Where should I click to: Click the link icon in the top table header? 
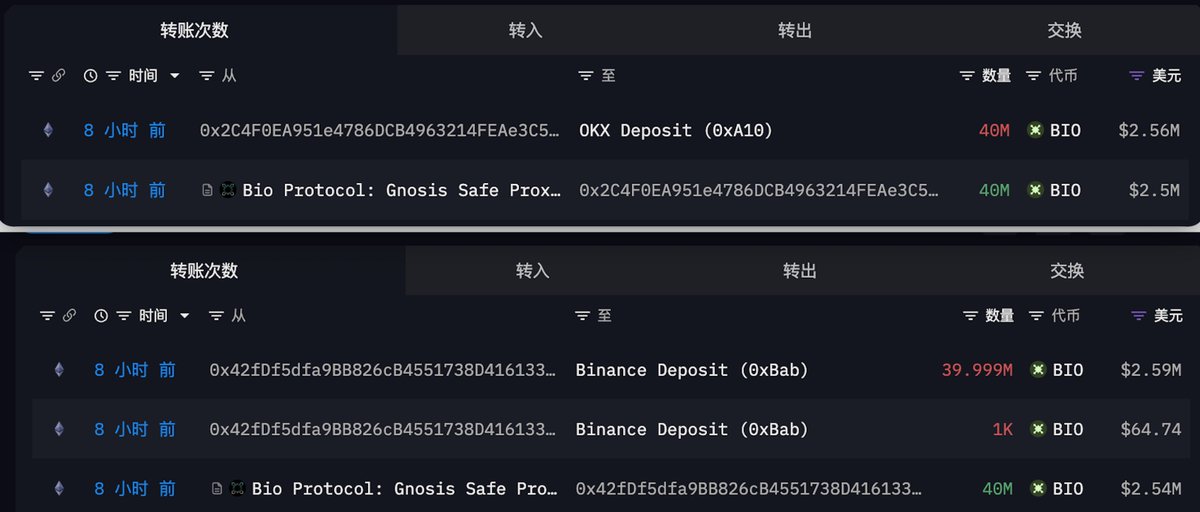(x=59, y=76)
